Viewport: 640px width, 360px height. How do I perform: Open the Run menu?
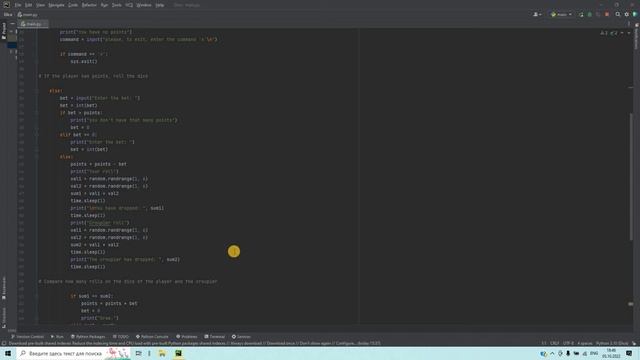(104, 5)
